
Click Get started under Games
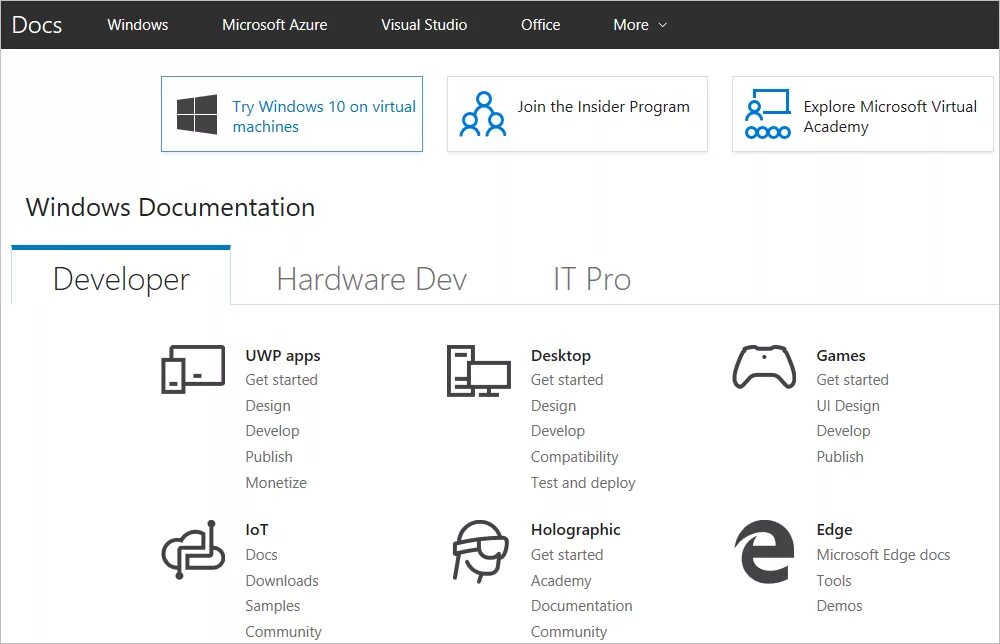coord(852,380)
